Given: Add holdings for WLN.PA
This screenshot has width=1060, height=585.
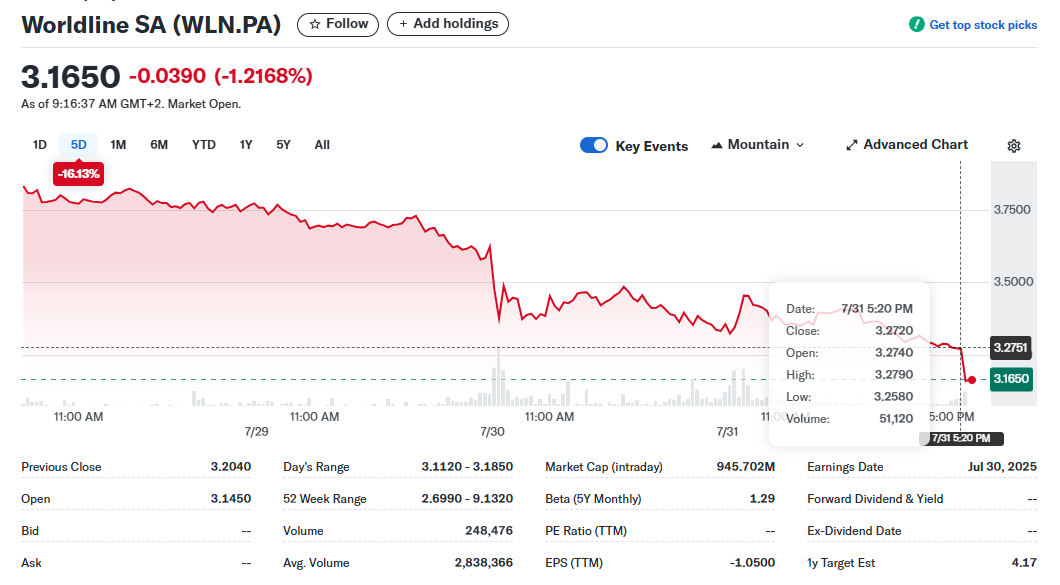Looking at the screenshot, I should coord(448,24).
